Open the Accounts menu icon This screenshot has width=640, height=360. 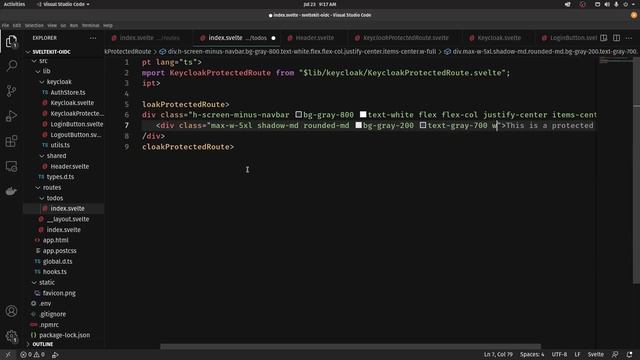[11, 311]
